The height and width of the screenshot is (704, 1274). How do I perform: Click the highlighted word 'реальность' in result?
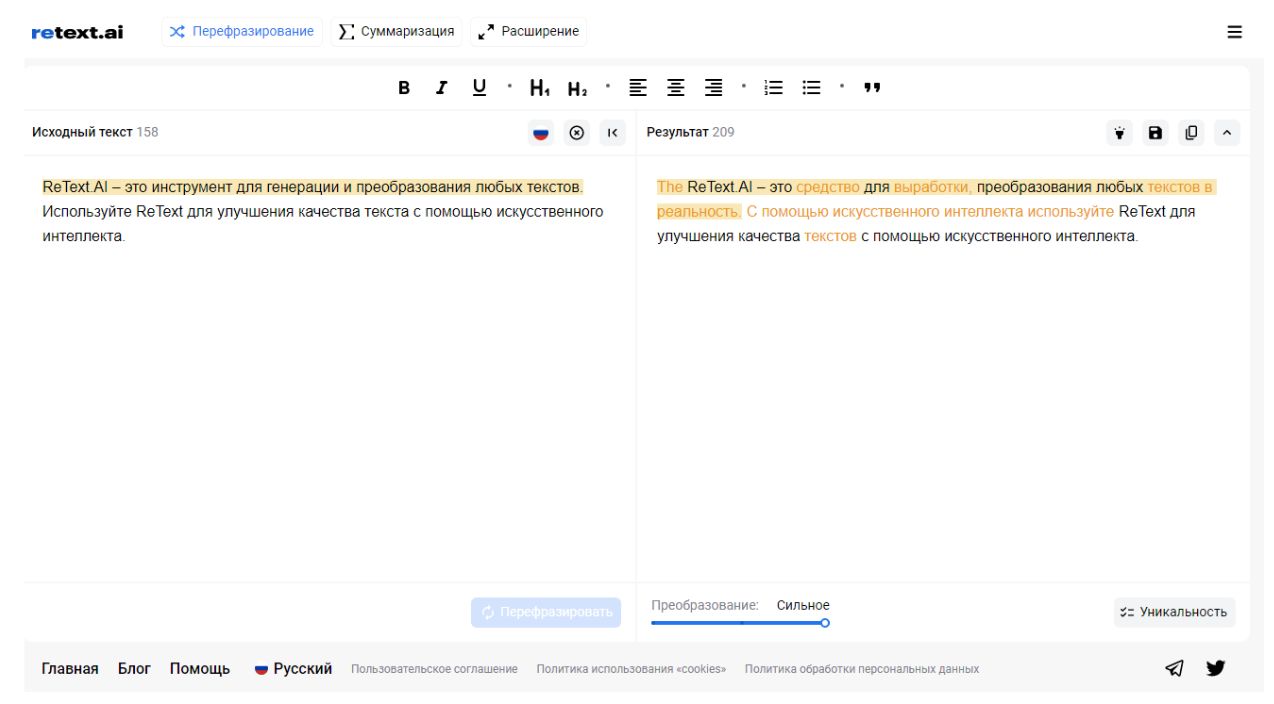(699, 212)
